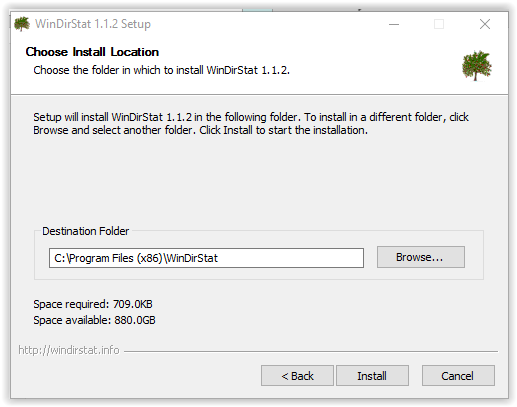Close the setup window

[485, 24]
